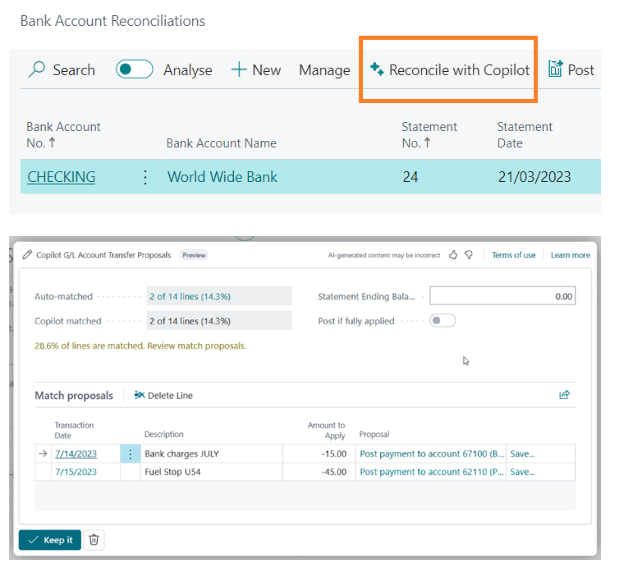Image resolution: width=625 pixels, height=584 pixels.
Task: Open Terms of use link
Action: point(513,255)
